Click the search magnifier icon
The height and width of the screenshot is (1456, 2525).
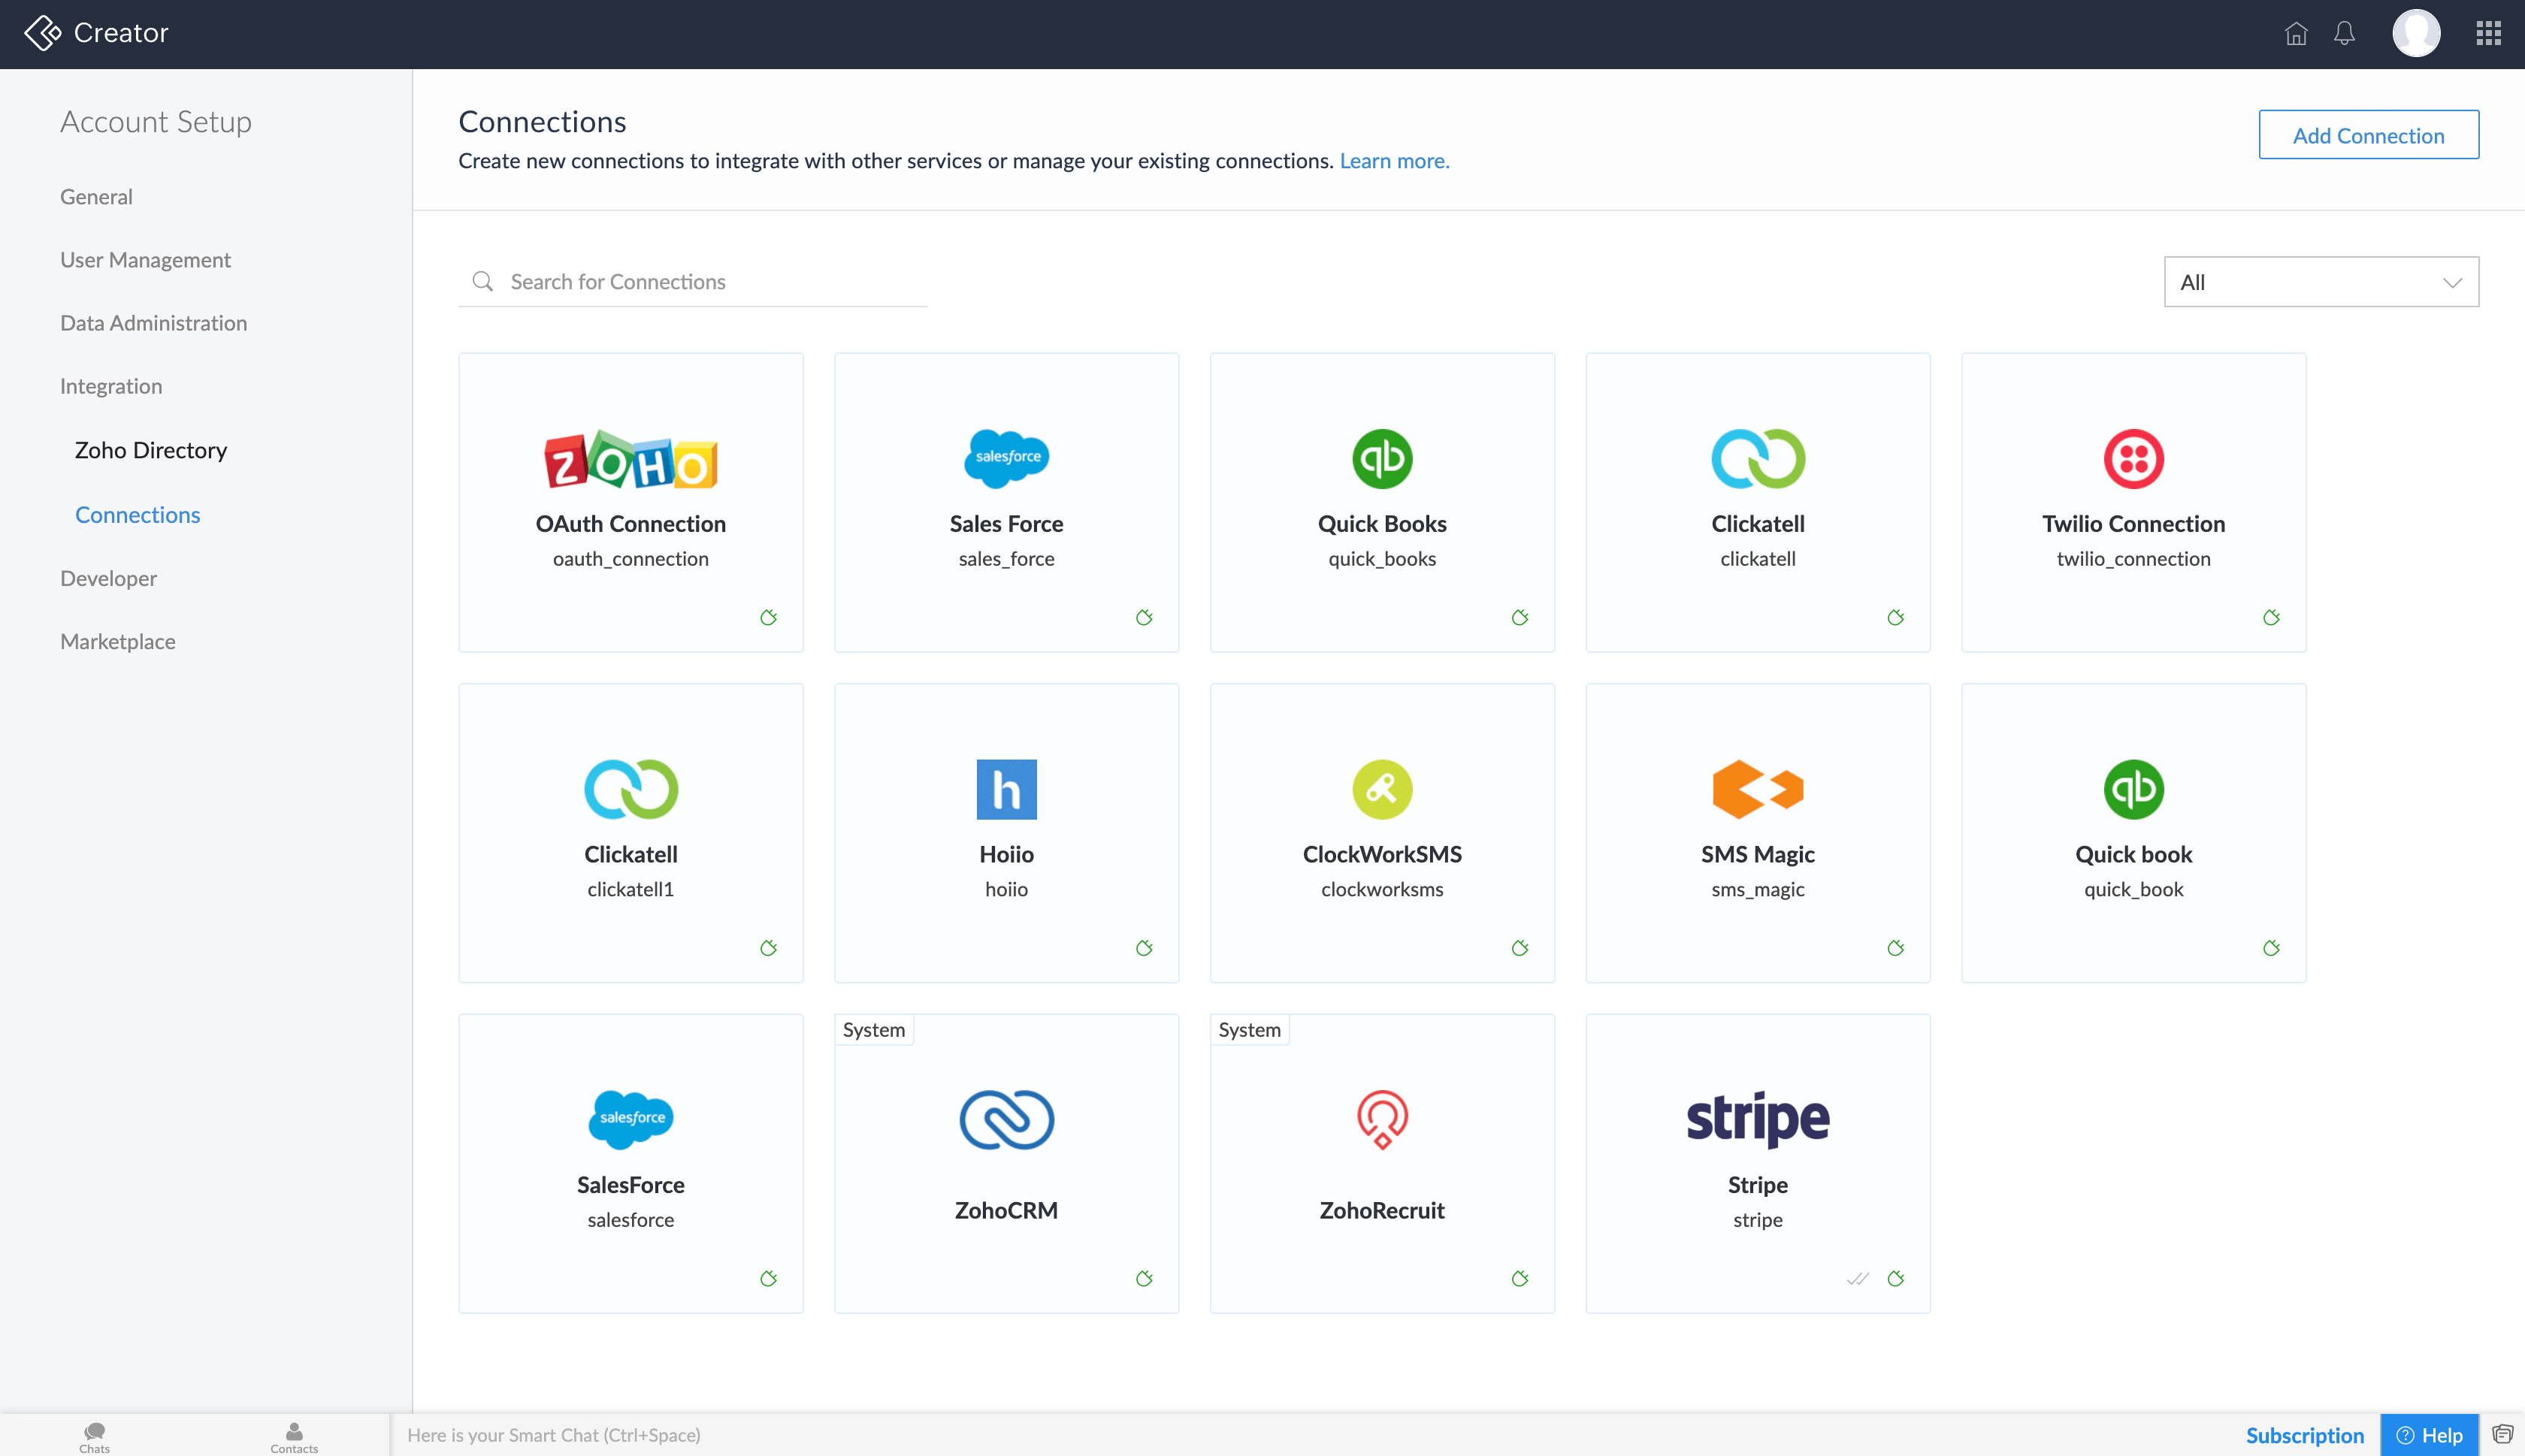(x=483, y=281)
